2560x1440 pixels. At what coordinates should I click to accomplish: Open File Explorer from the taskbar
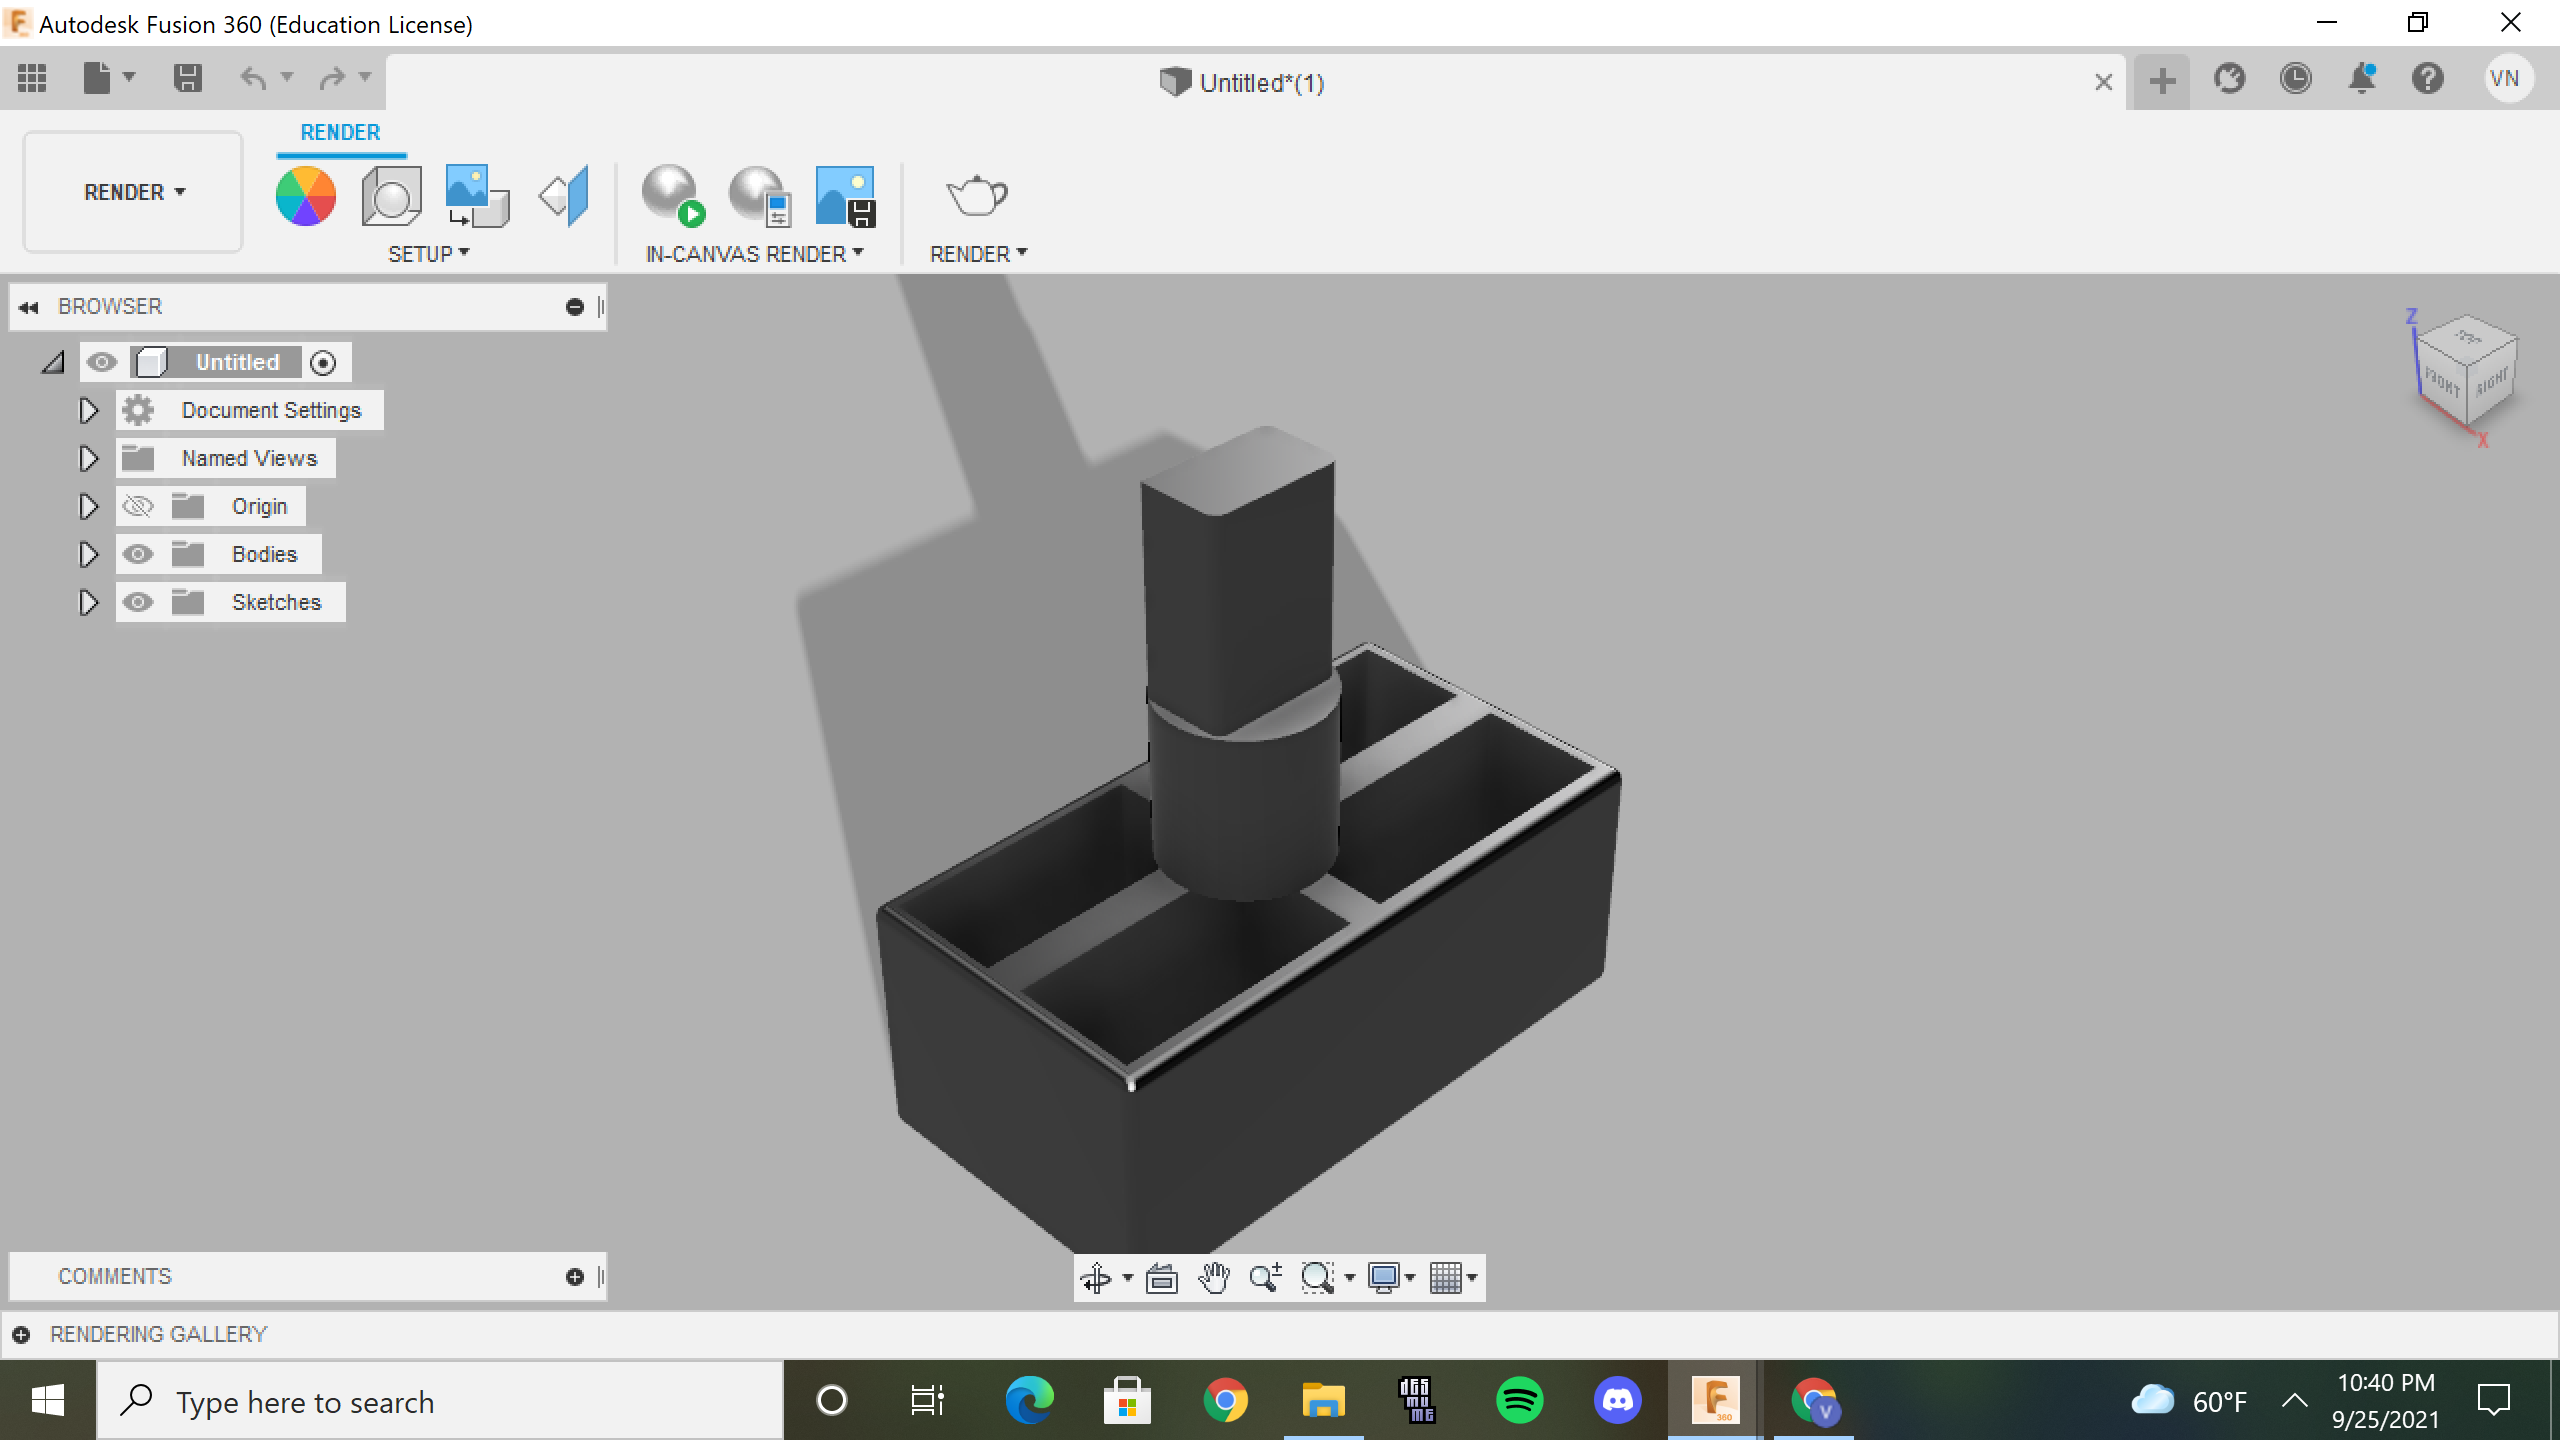[1323, 1401]
